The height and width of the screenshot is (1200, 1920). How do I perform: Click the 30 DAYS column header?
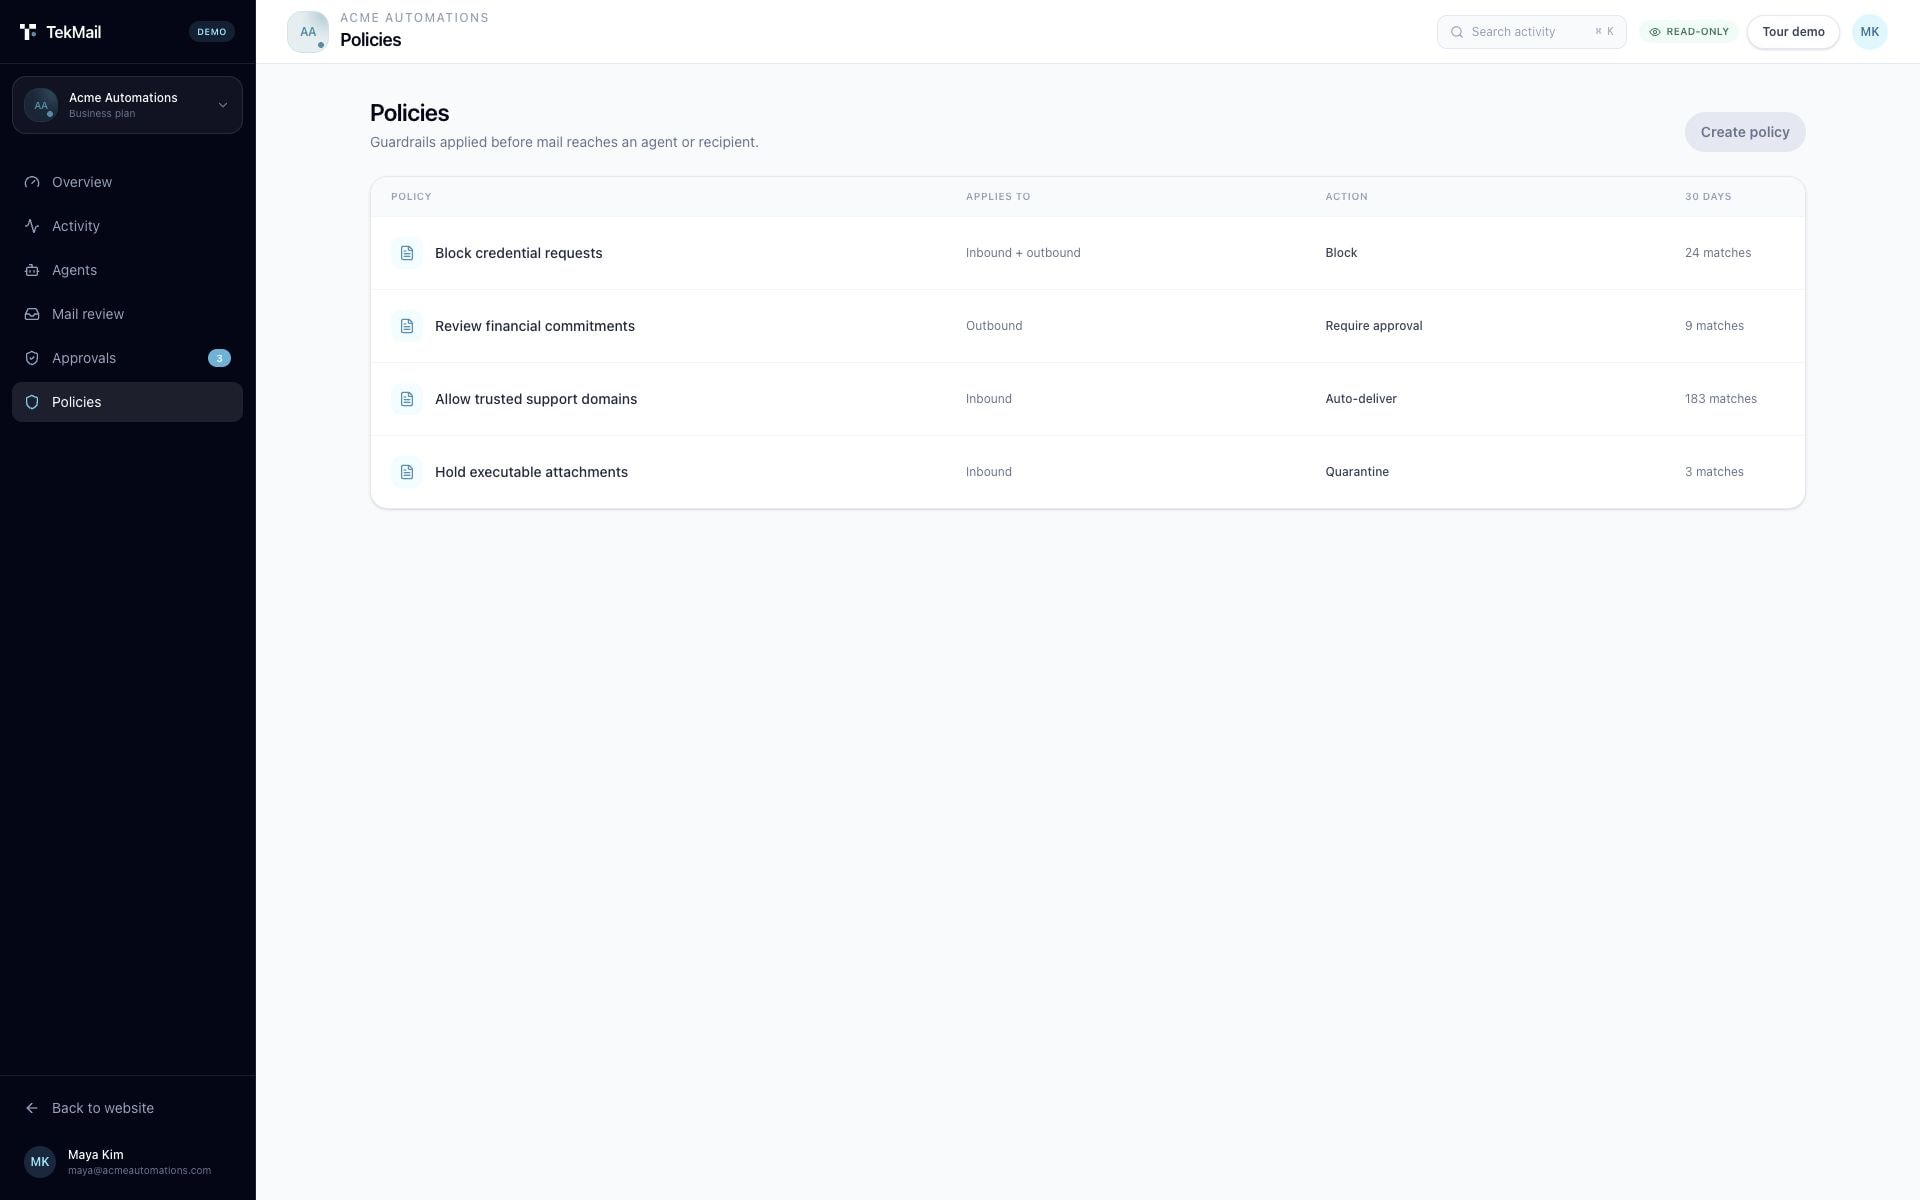click(x=1708, y=197)
